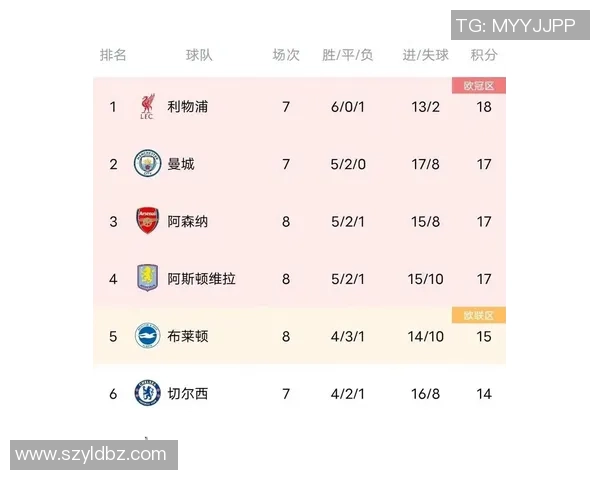
Task: Click the www.szyldbz.com watermark link
Action: point(91,454)
